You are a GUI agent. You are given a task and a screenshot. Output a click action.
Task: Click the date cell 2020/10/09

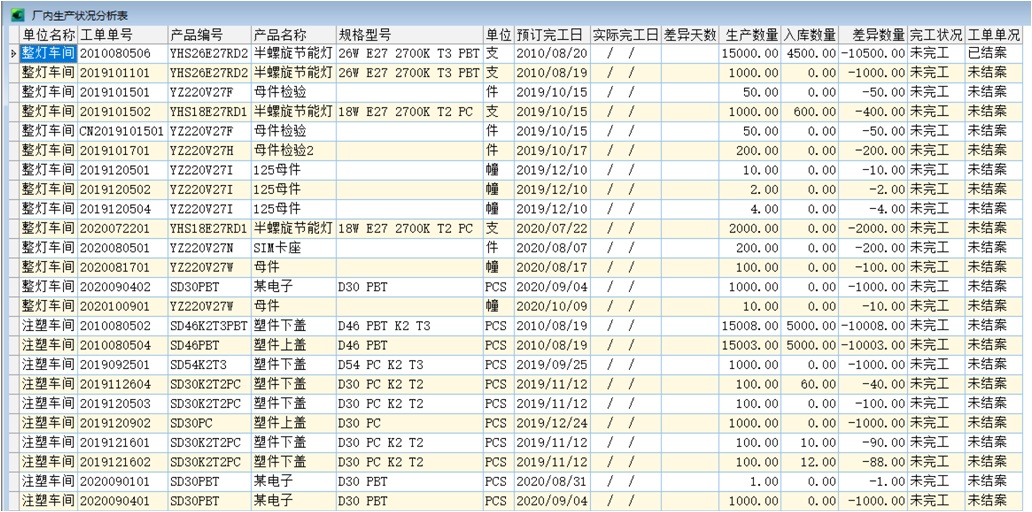[550, 306]
